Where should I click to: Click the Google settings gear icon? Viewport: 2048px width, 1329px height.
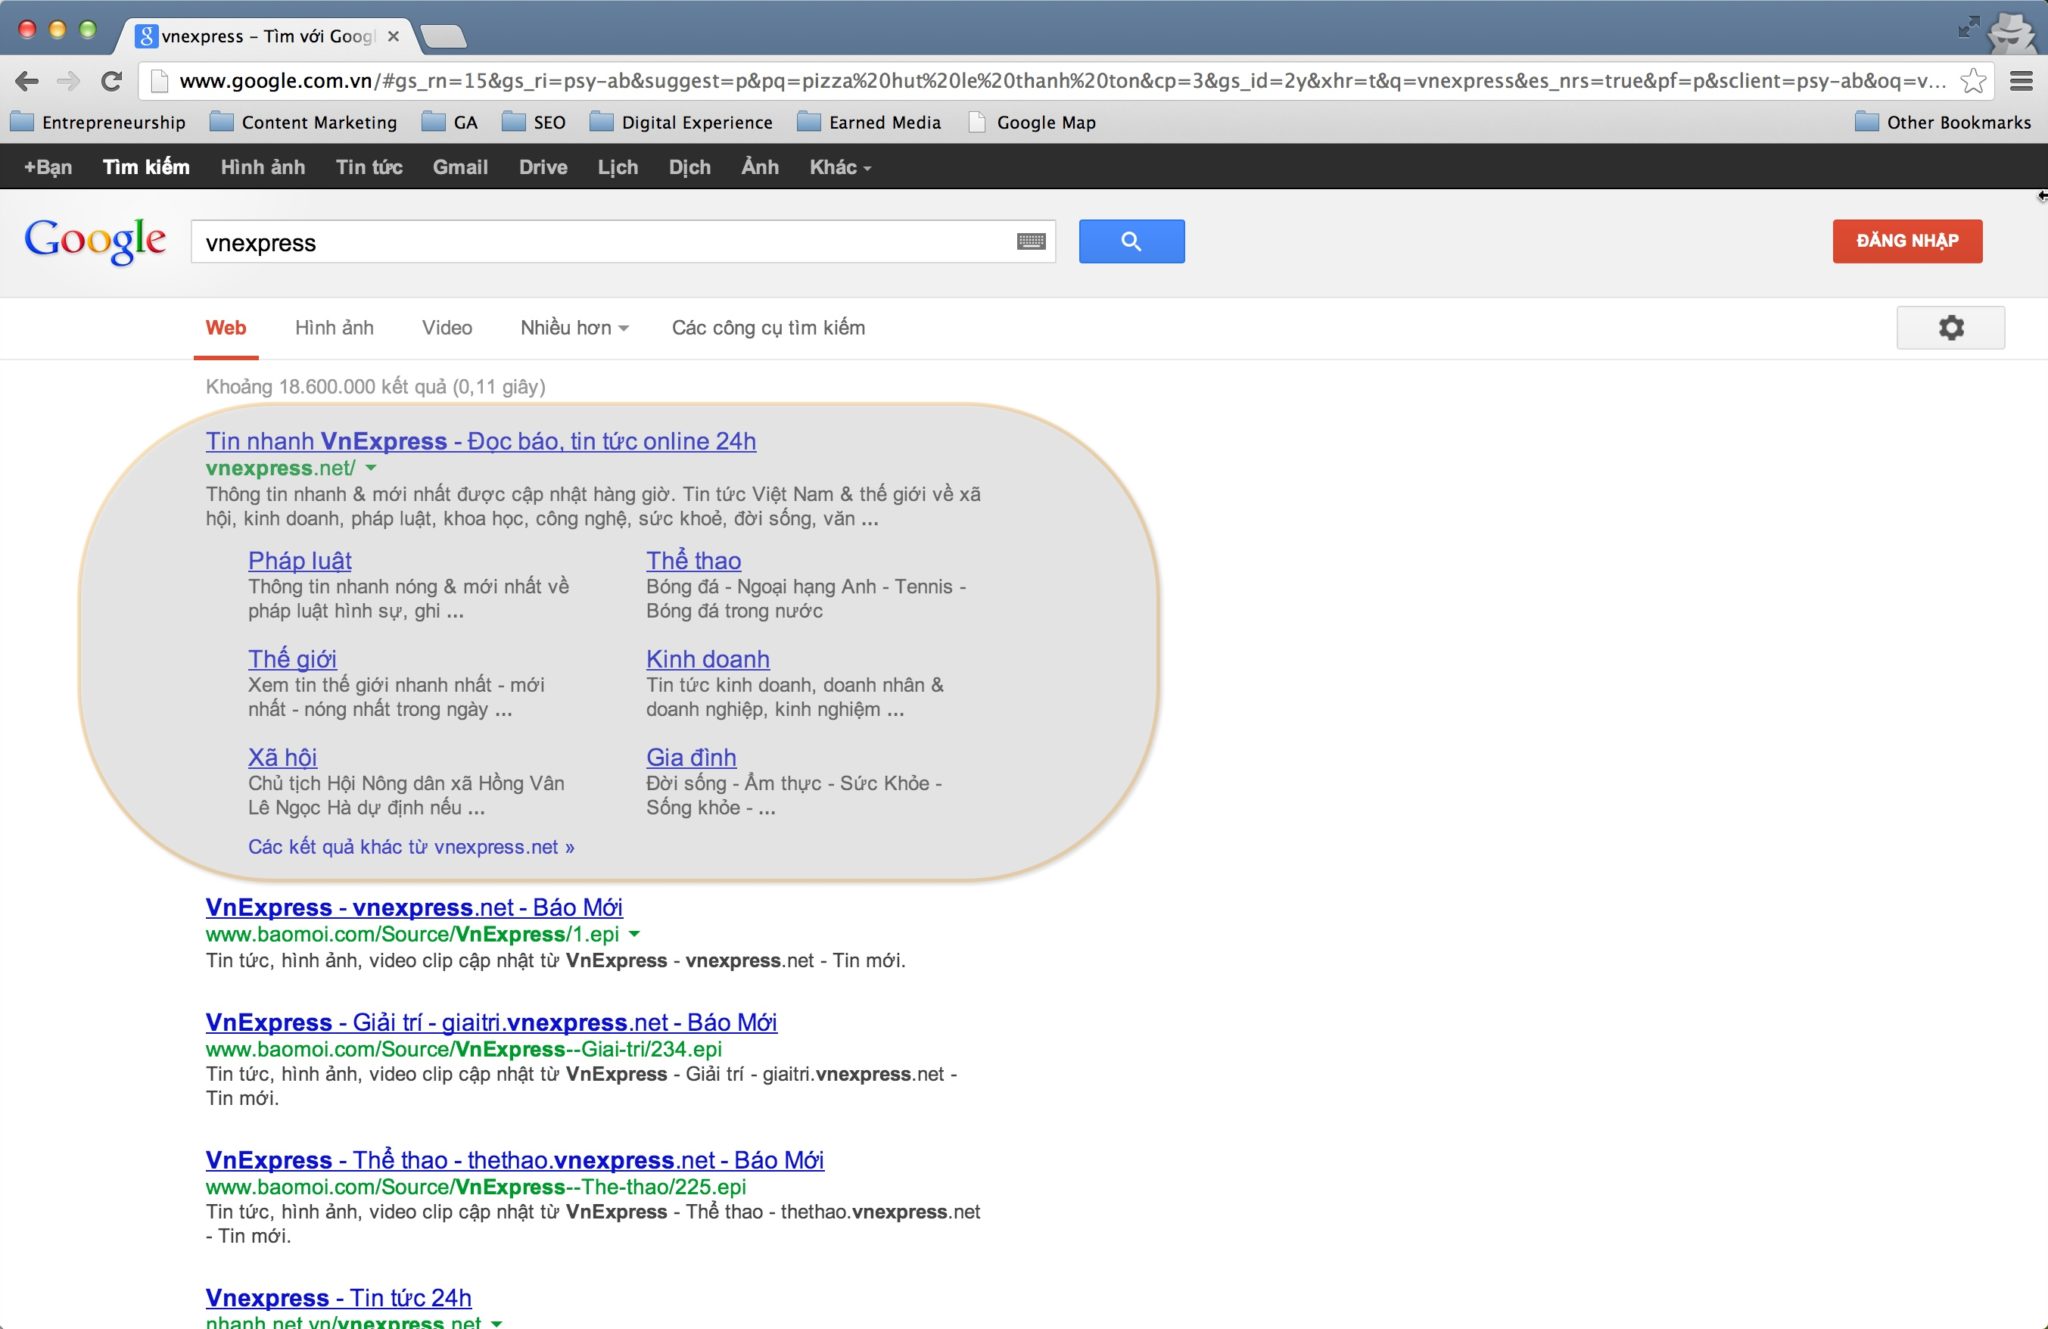(1951, 327)
